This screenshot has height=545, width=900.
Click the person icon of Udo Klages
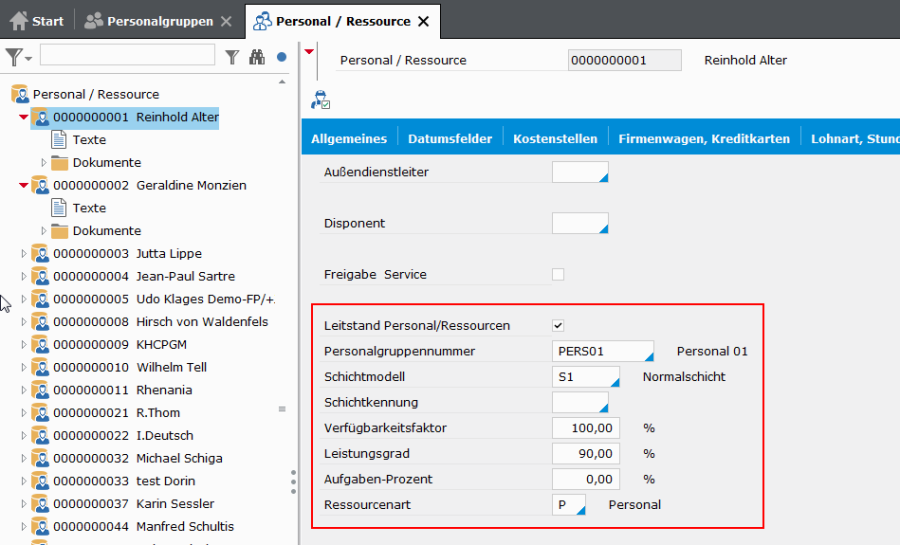[40, 299]
